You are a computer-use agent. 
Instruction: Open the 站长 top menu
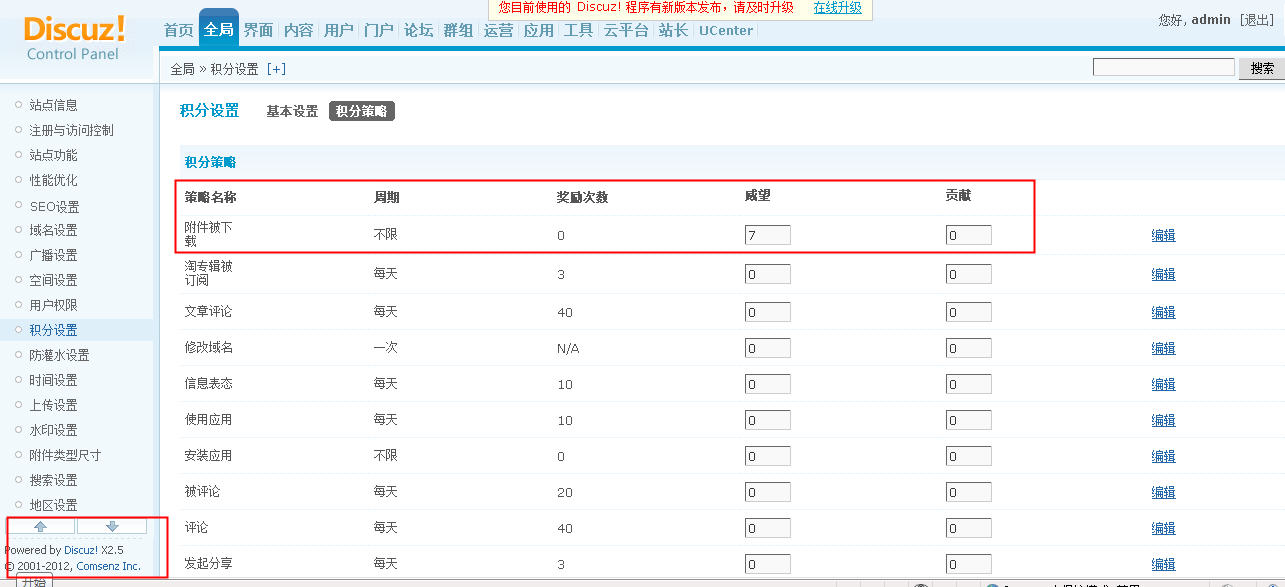point(673,30)
